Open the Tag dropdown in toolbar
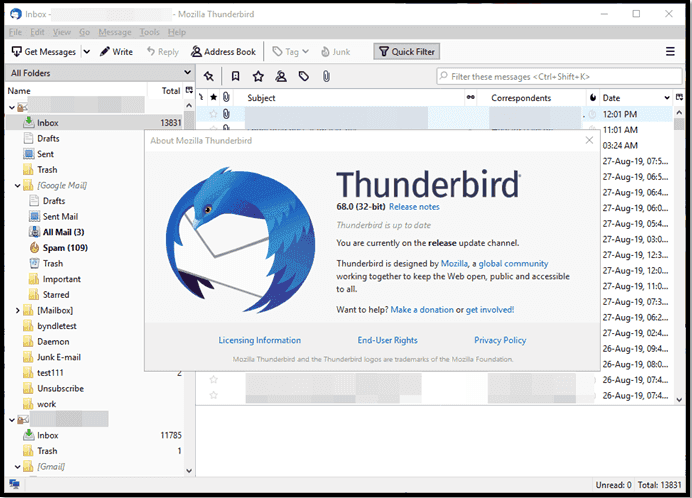The image size is (692, 498). tap(290, 52)
